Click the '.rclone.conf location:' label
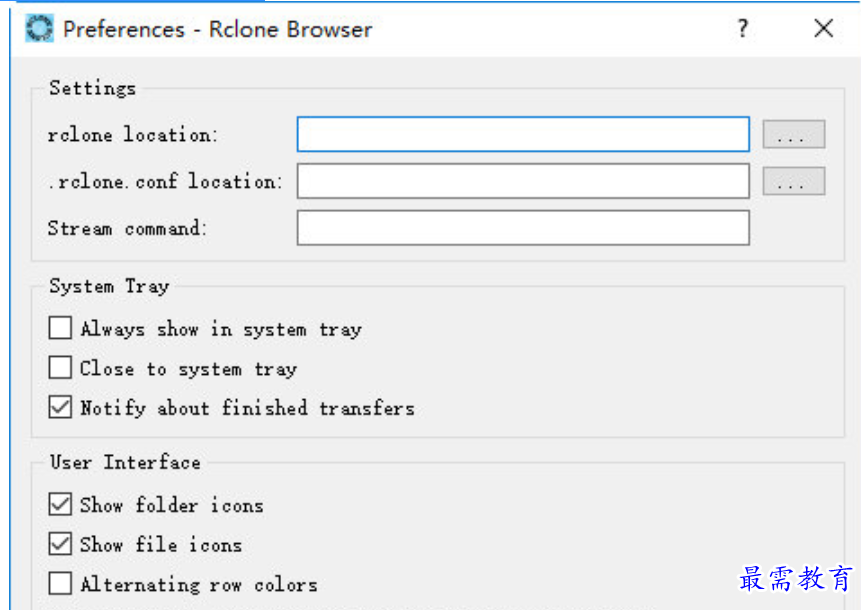861x610 pixels. [x=165, y=181]
